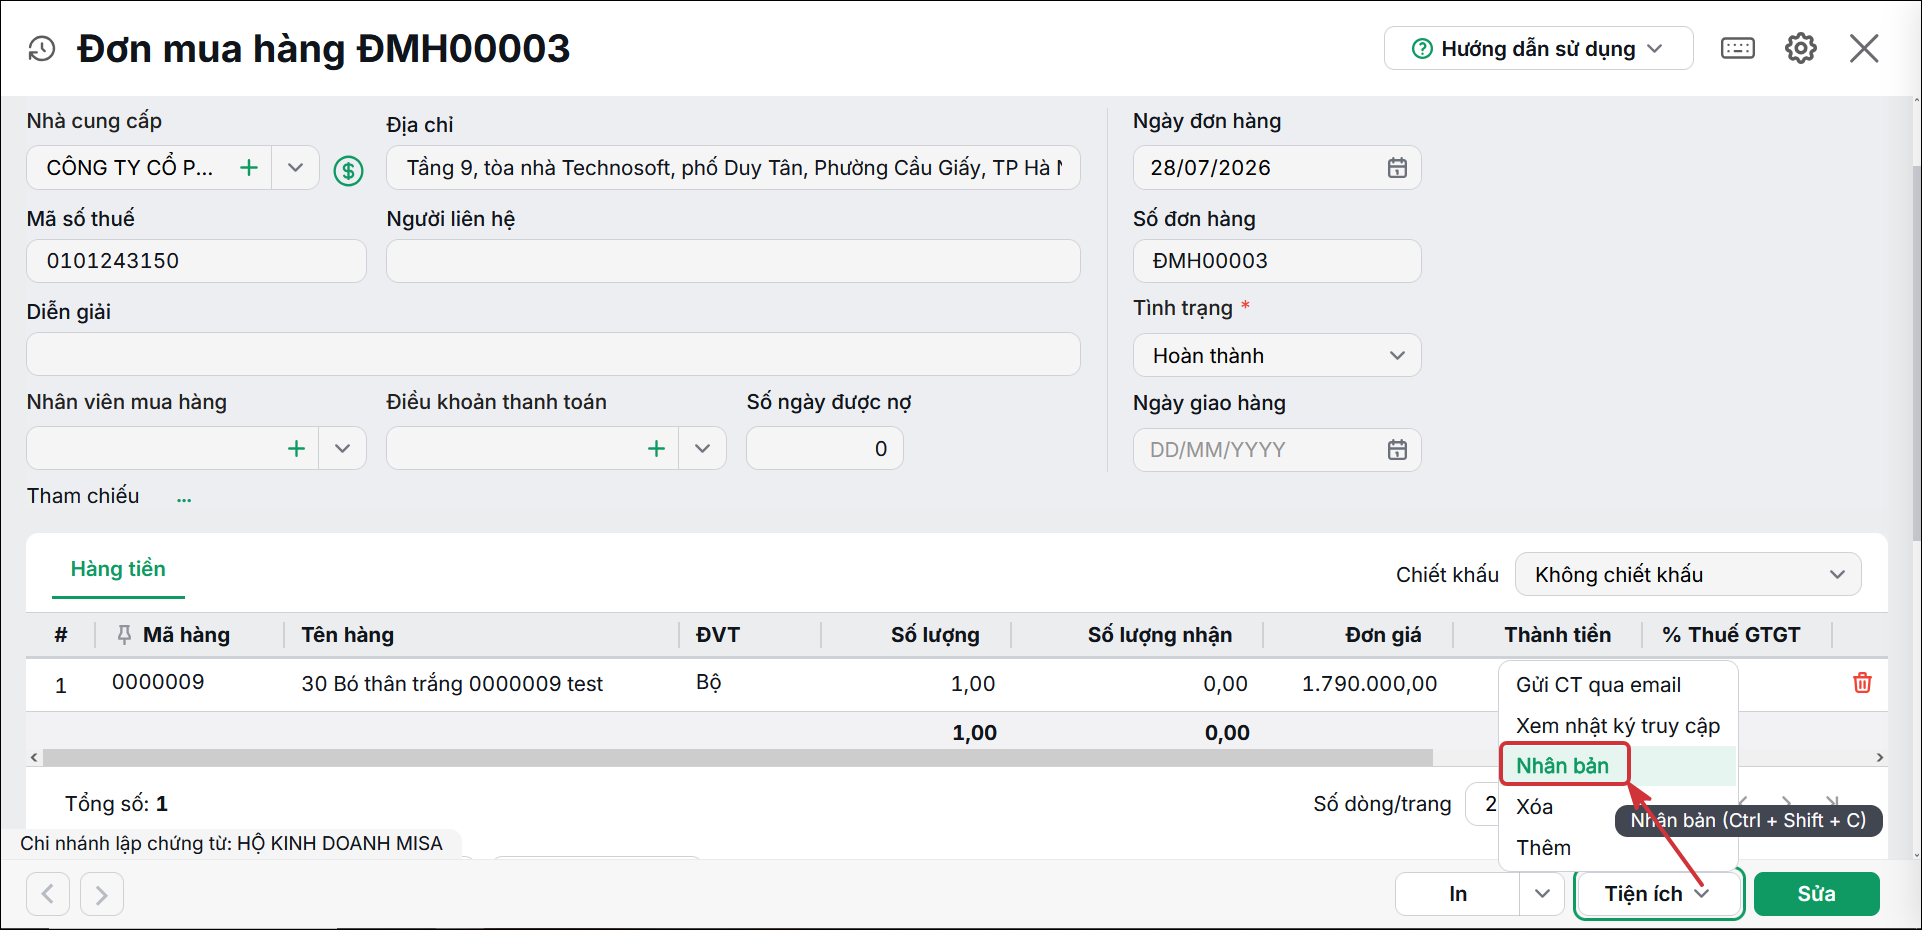
Task: Choose Gửi CT qua email option
Action: pos(1598,685)
